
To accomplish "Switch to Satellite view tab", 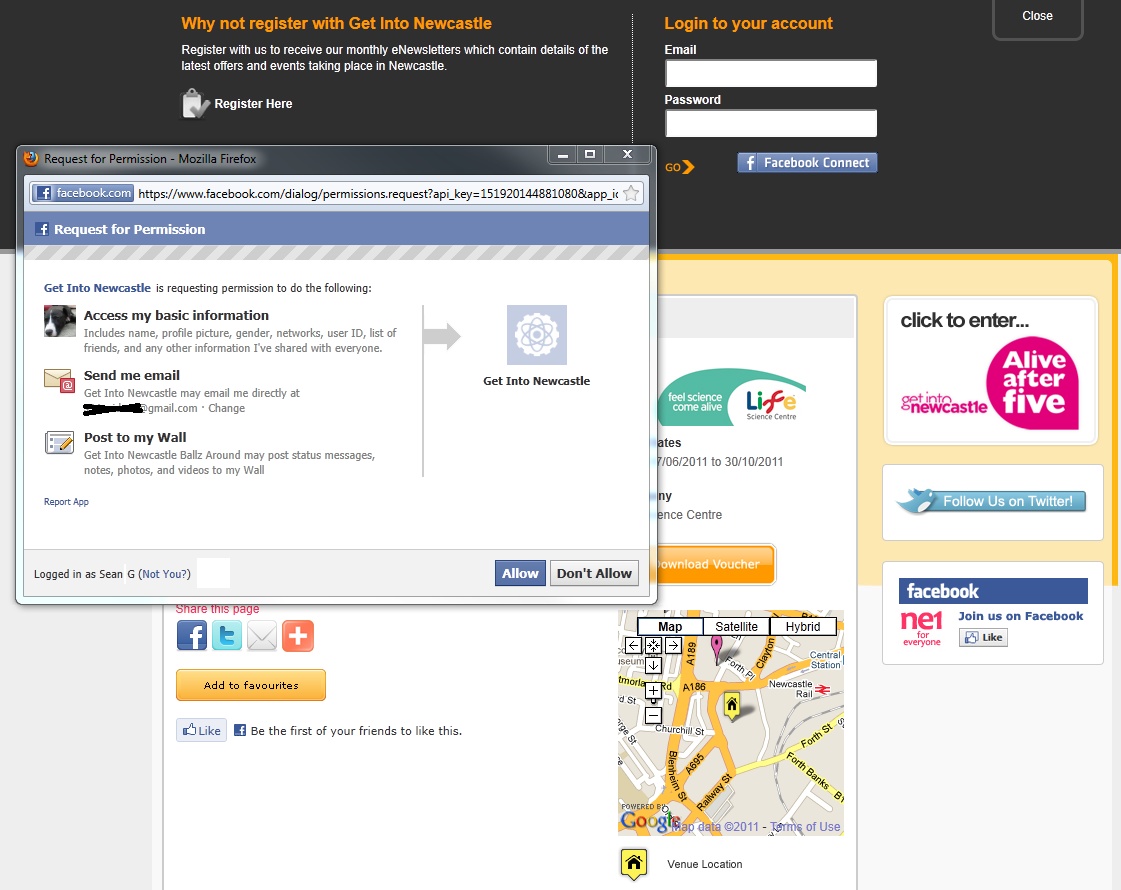I will 736,627.
